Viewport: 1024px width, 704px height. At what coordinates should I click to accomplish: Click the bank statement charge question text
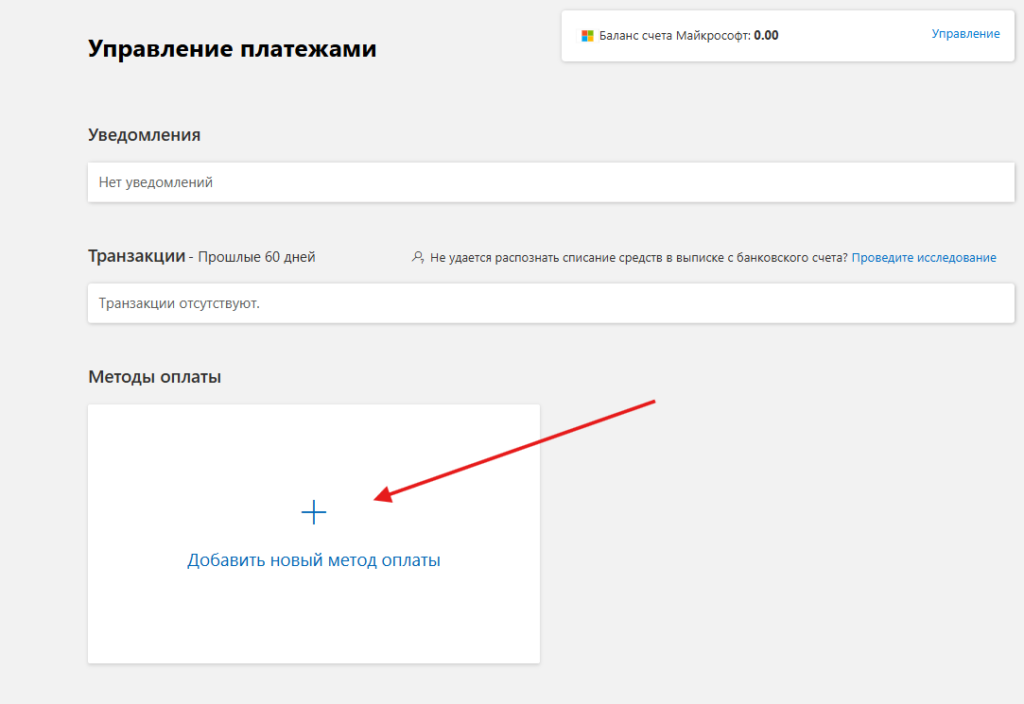coord(639,258)
